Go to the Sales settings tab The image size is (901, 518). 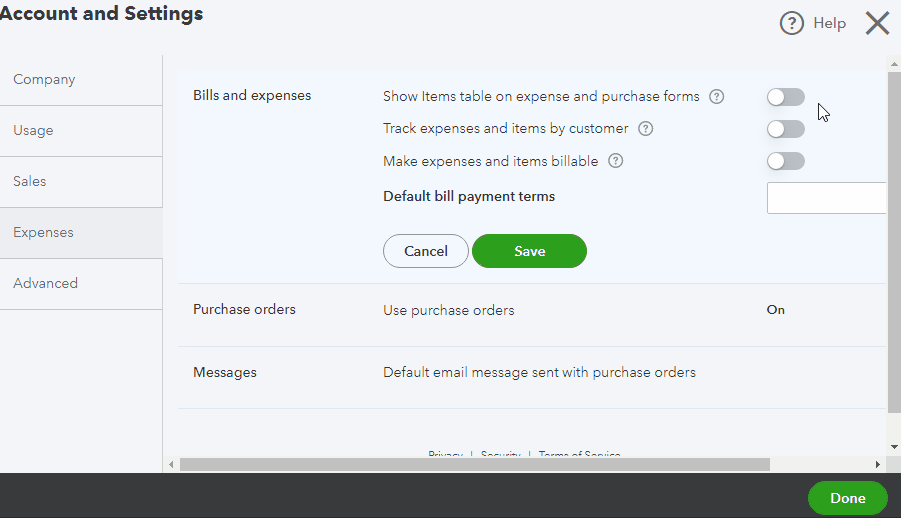pyautogui.click(x=30, y=182)
